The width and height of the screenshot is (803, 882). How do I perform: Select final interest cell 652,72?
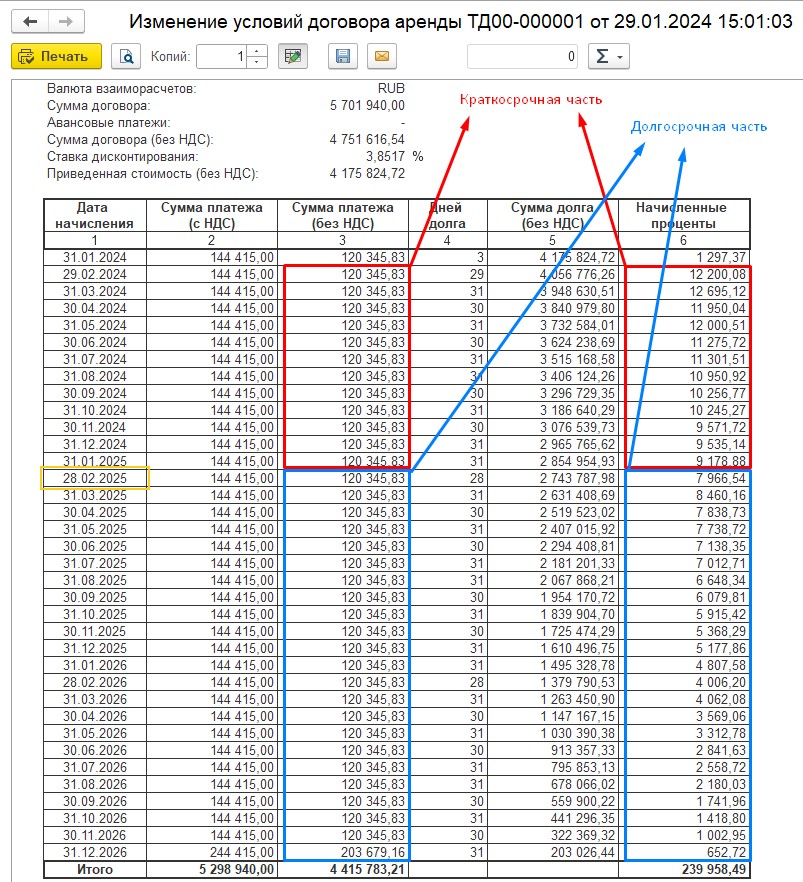coord(684,852)
